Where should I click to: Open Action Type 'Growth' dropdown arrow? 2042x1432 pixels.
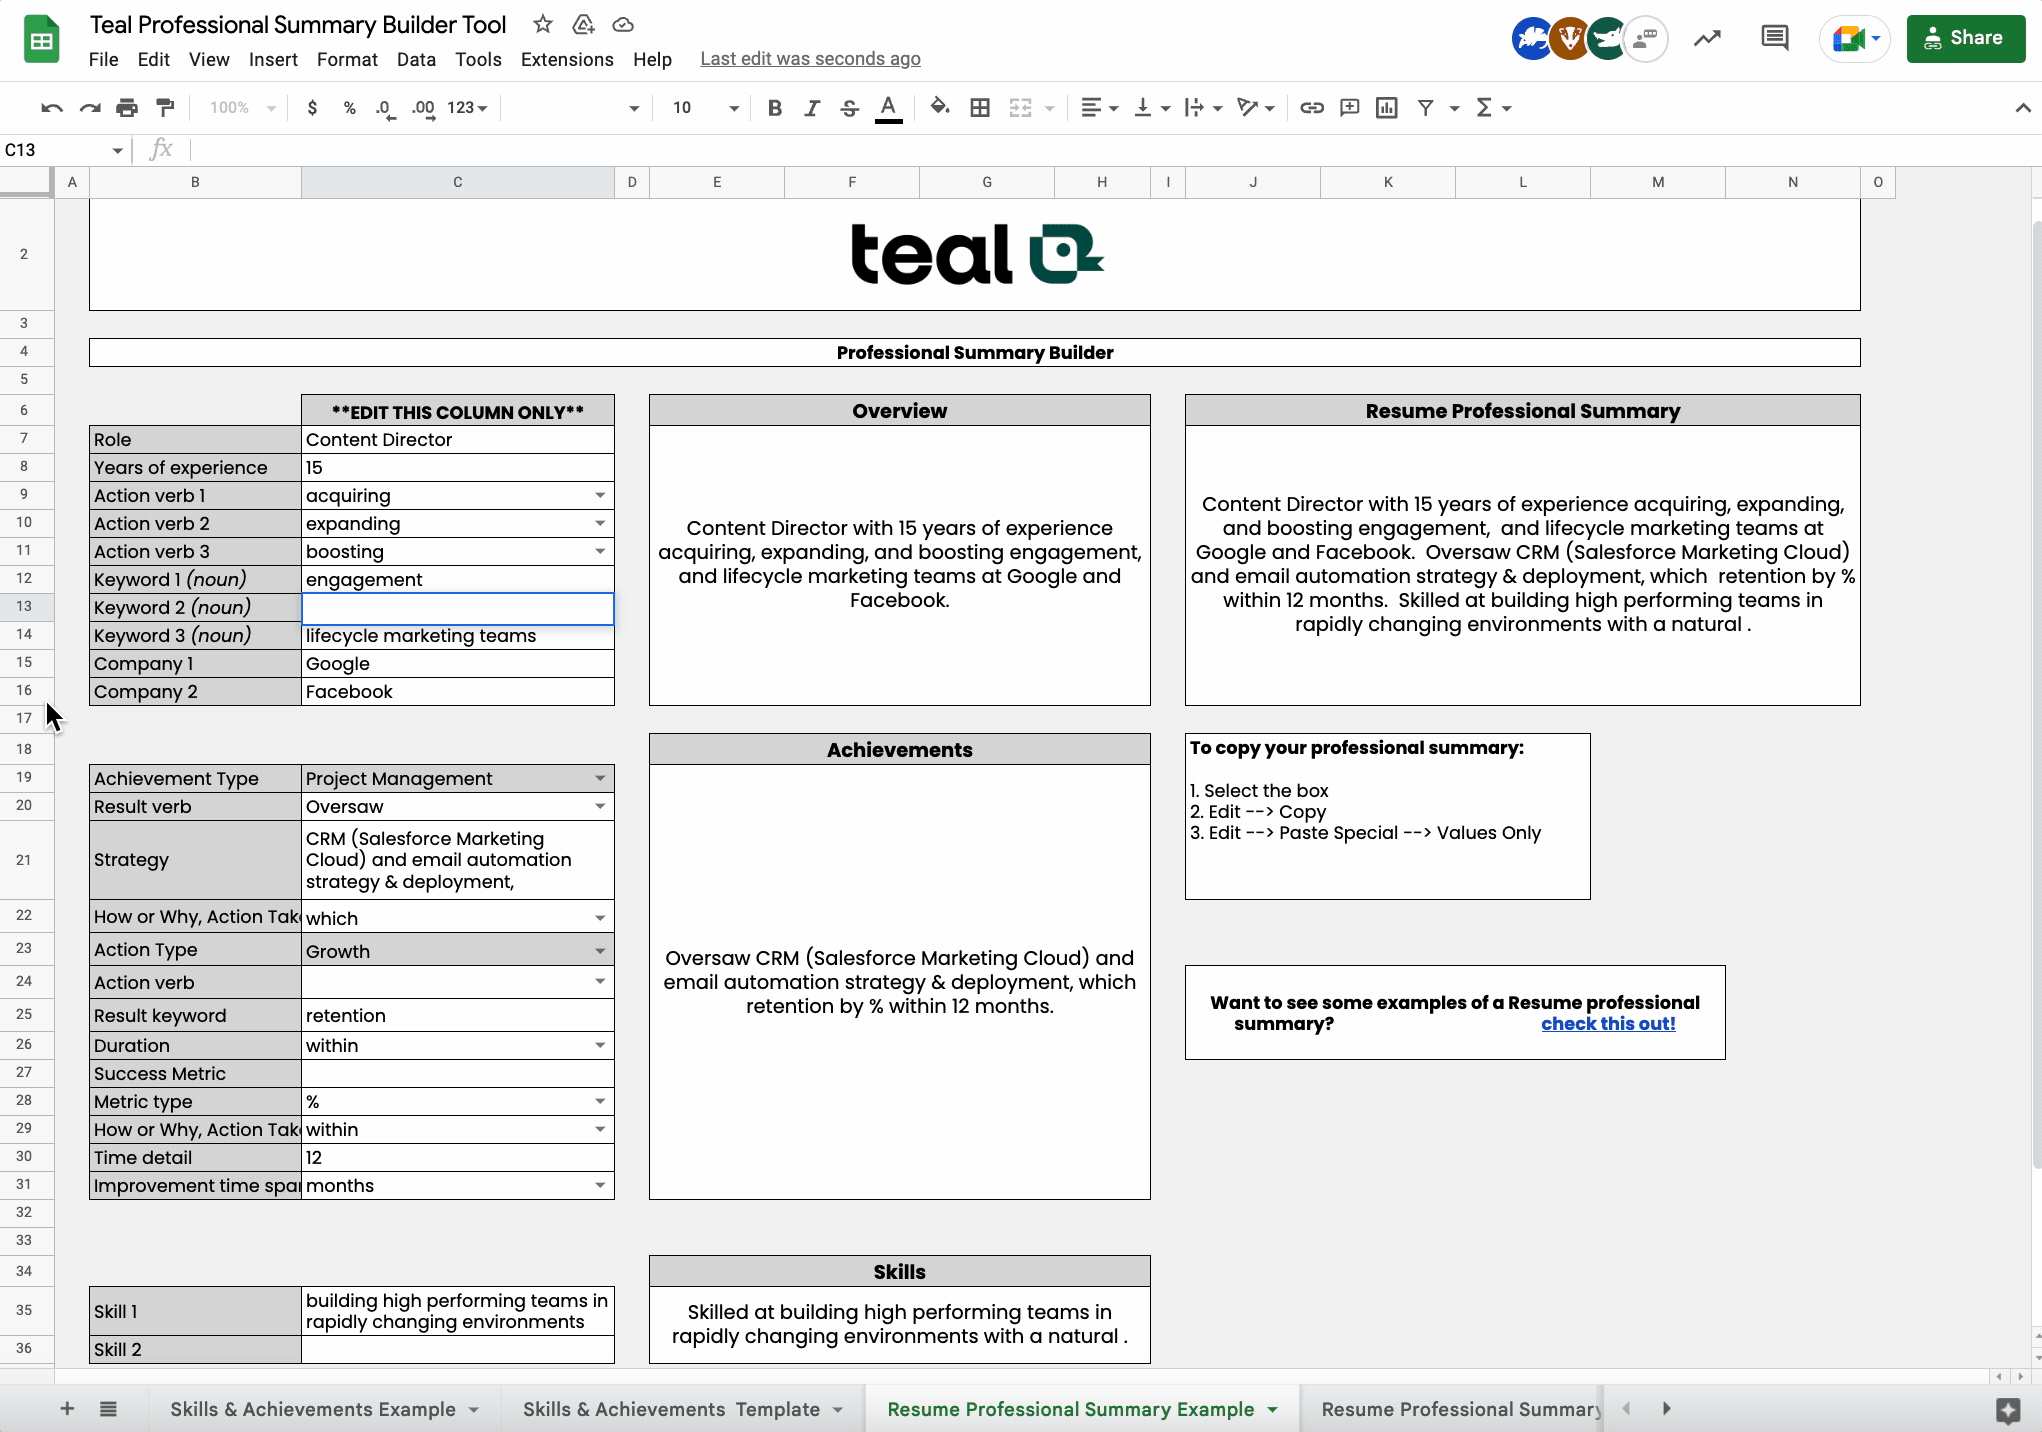(x=600, y=951)
